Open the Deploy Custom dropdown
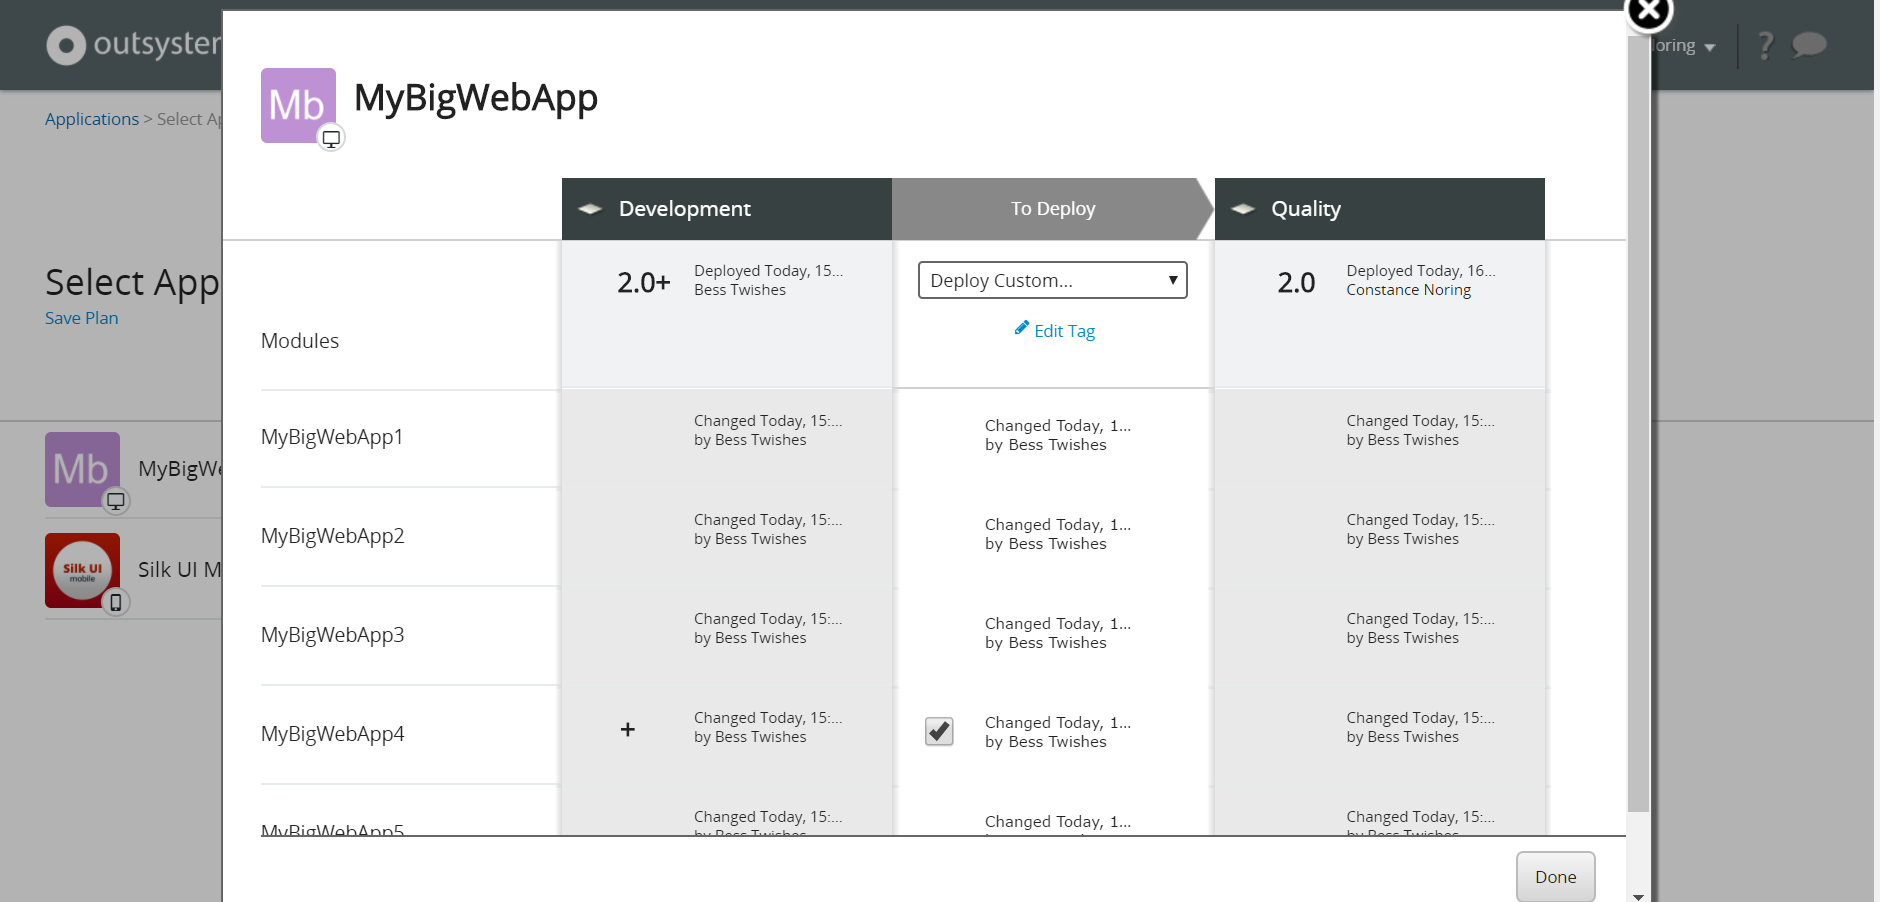 [x=1051, y=280]
